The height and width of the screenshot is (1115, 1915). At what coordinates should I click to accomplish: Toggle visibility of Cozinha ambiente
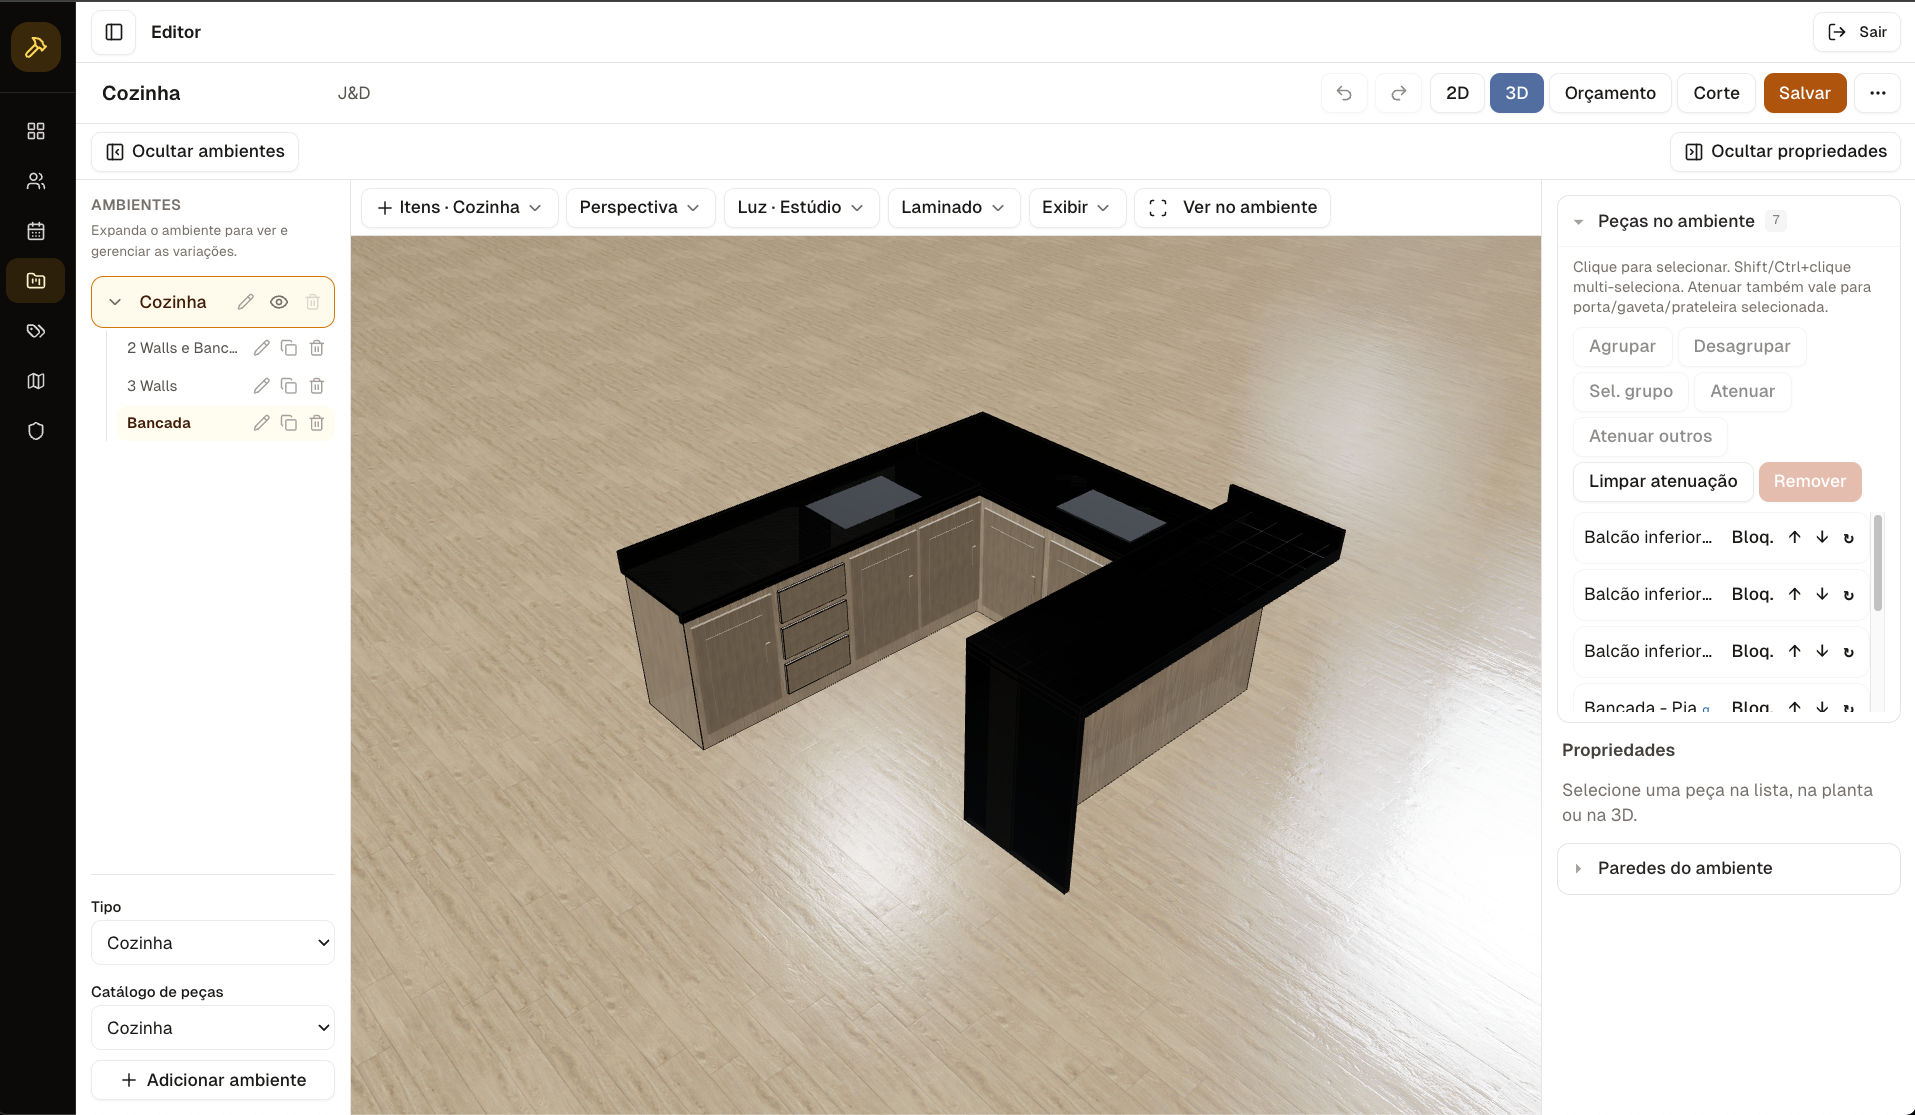tap(279, 302)
